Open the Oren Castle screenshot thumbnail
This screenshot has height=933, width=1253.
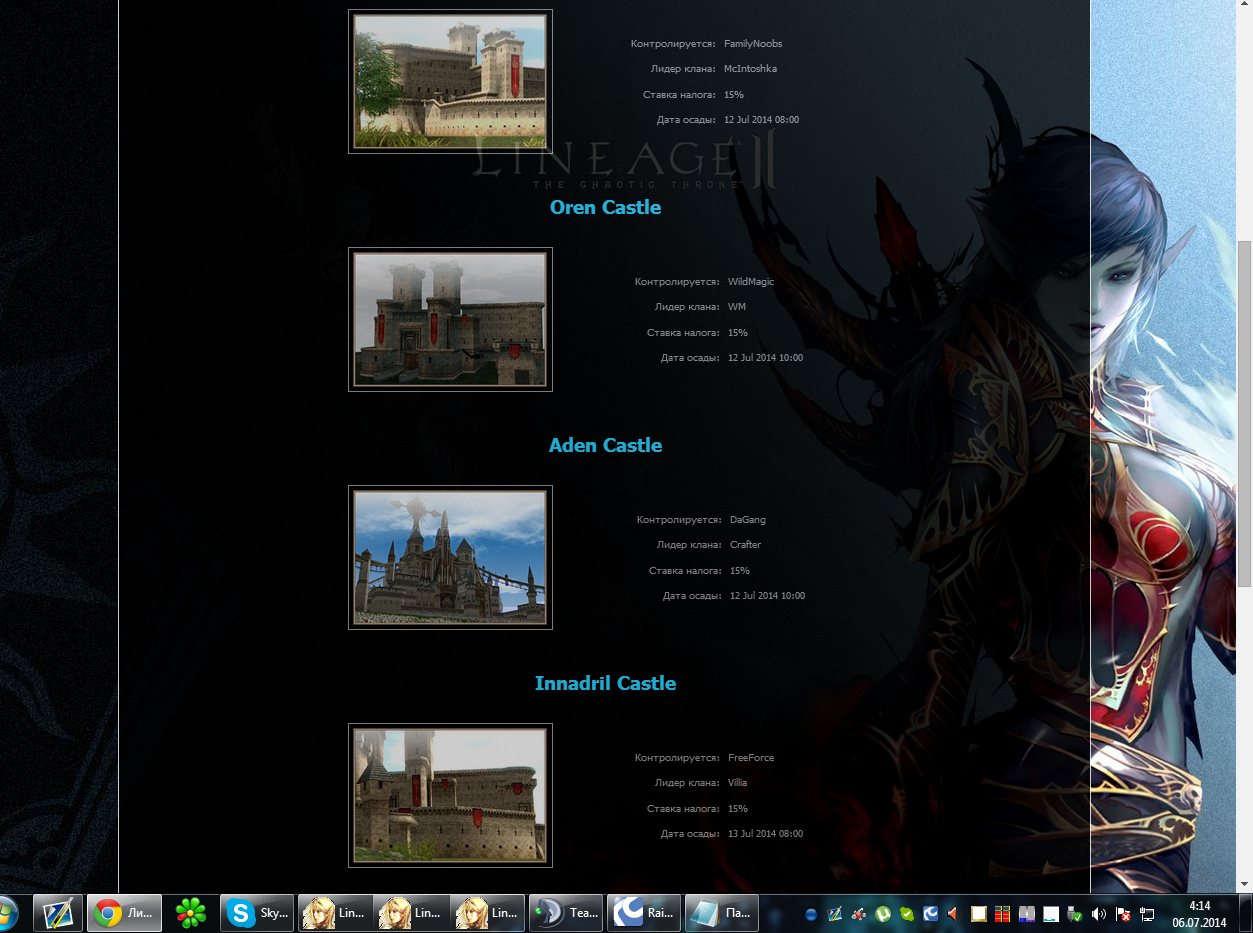(450, 319)
